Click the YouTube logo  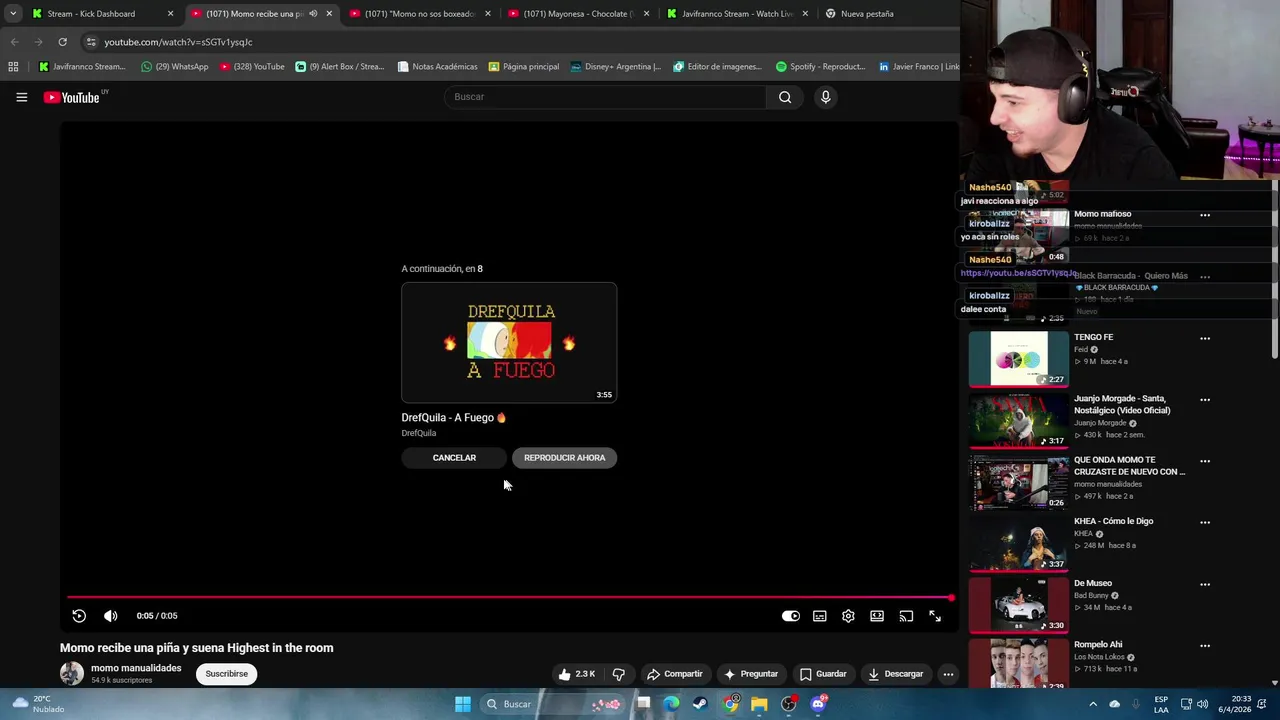[x=72, y=97]
